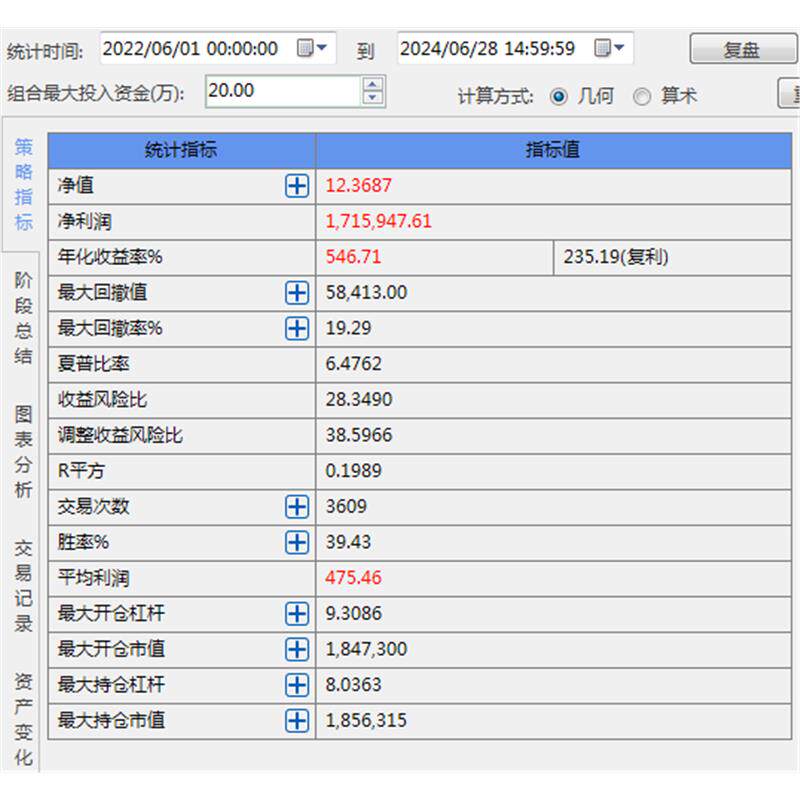Select the average profit 475.46 cell

[x=554, y=578]
